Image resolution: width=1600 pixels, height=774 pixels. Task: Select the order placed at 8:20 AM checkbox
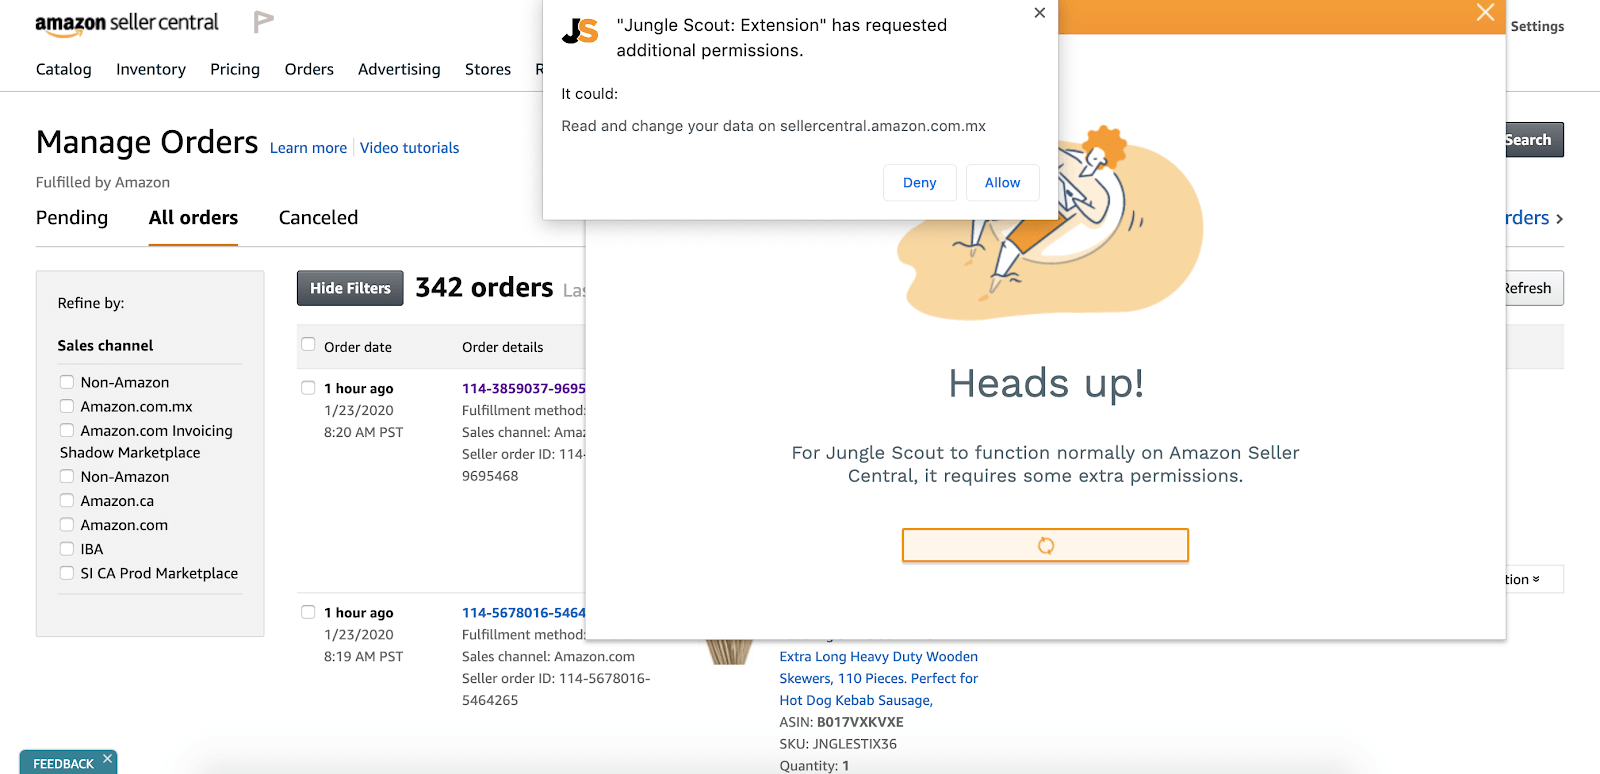pos(308,388)
